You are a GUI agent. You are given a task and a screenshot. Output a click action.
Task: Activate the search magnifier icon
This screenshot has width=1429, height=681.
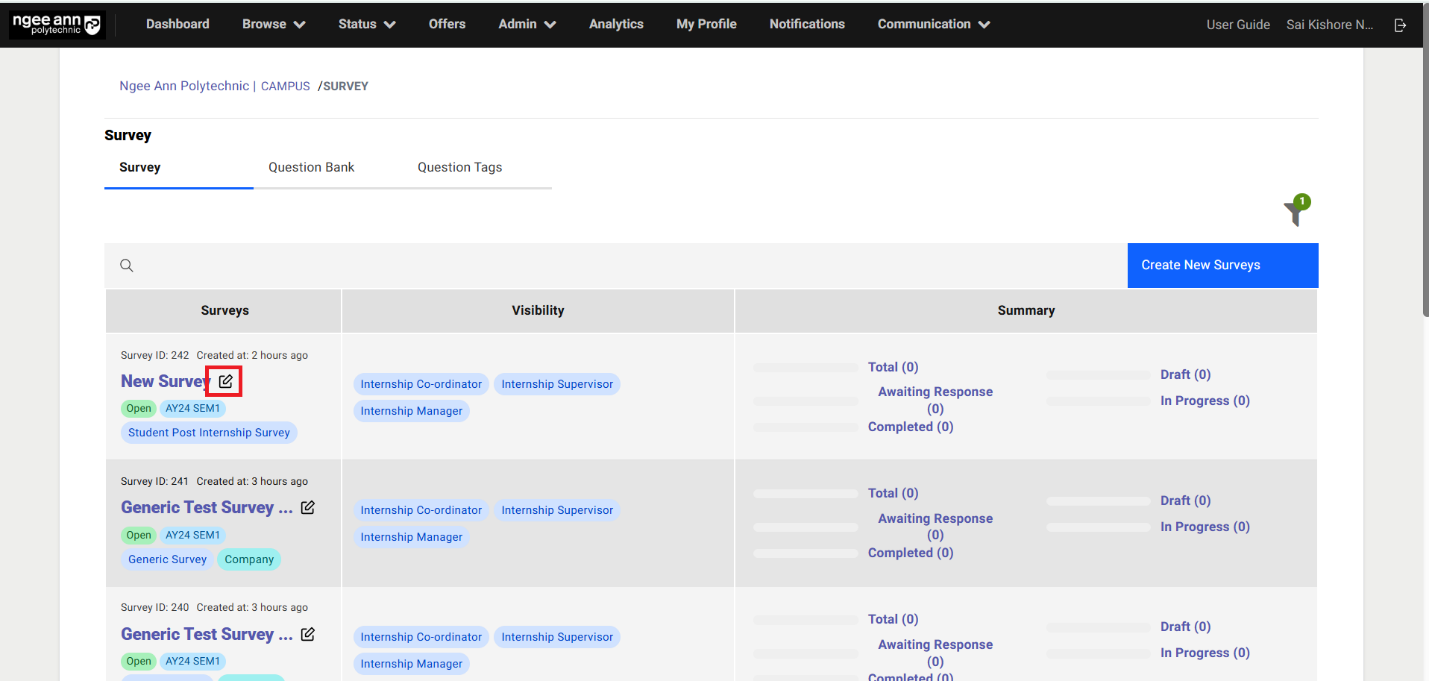pyautogui.click(x=126, y=265)
